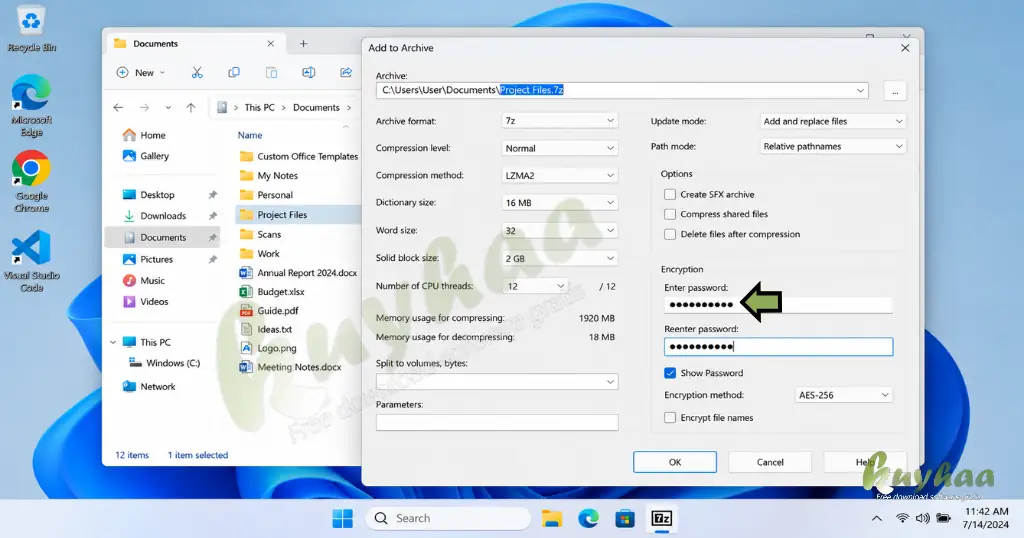Click the Paste icon in Explorer toolbar

271,72
